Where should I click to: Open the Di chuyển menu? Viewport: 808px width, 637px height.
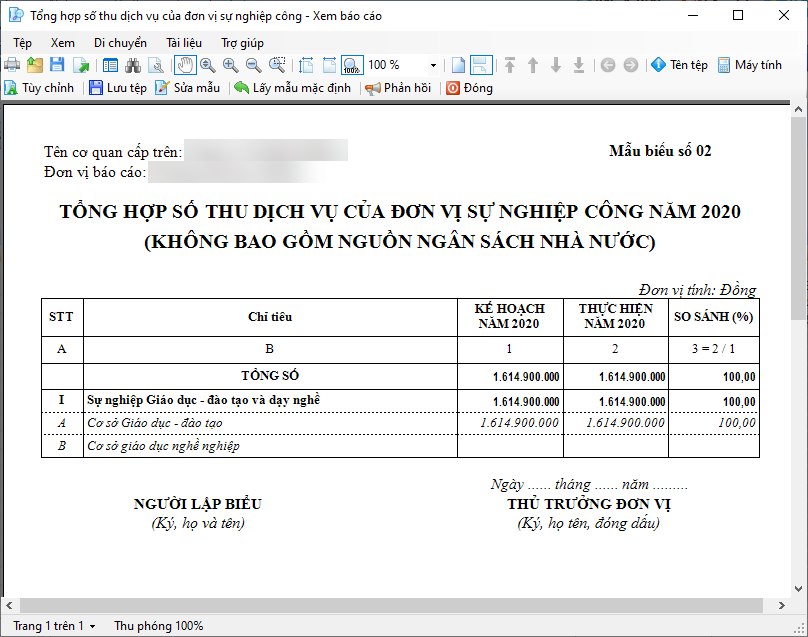coord(120,43)
